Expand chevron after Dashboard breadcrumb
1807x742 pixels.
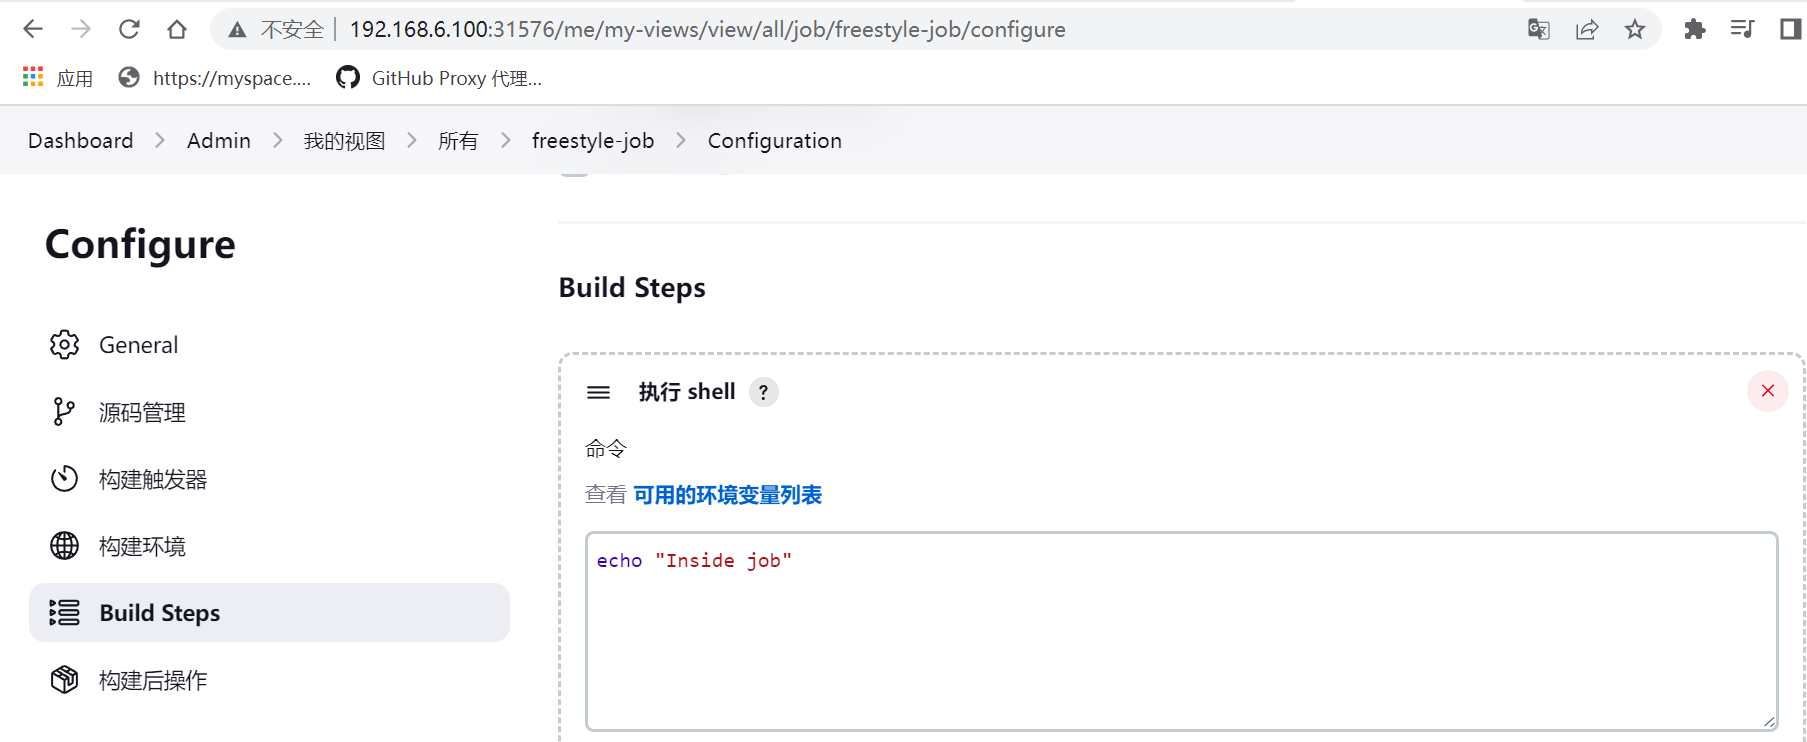click(160, 140)
